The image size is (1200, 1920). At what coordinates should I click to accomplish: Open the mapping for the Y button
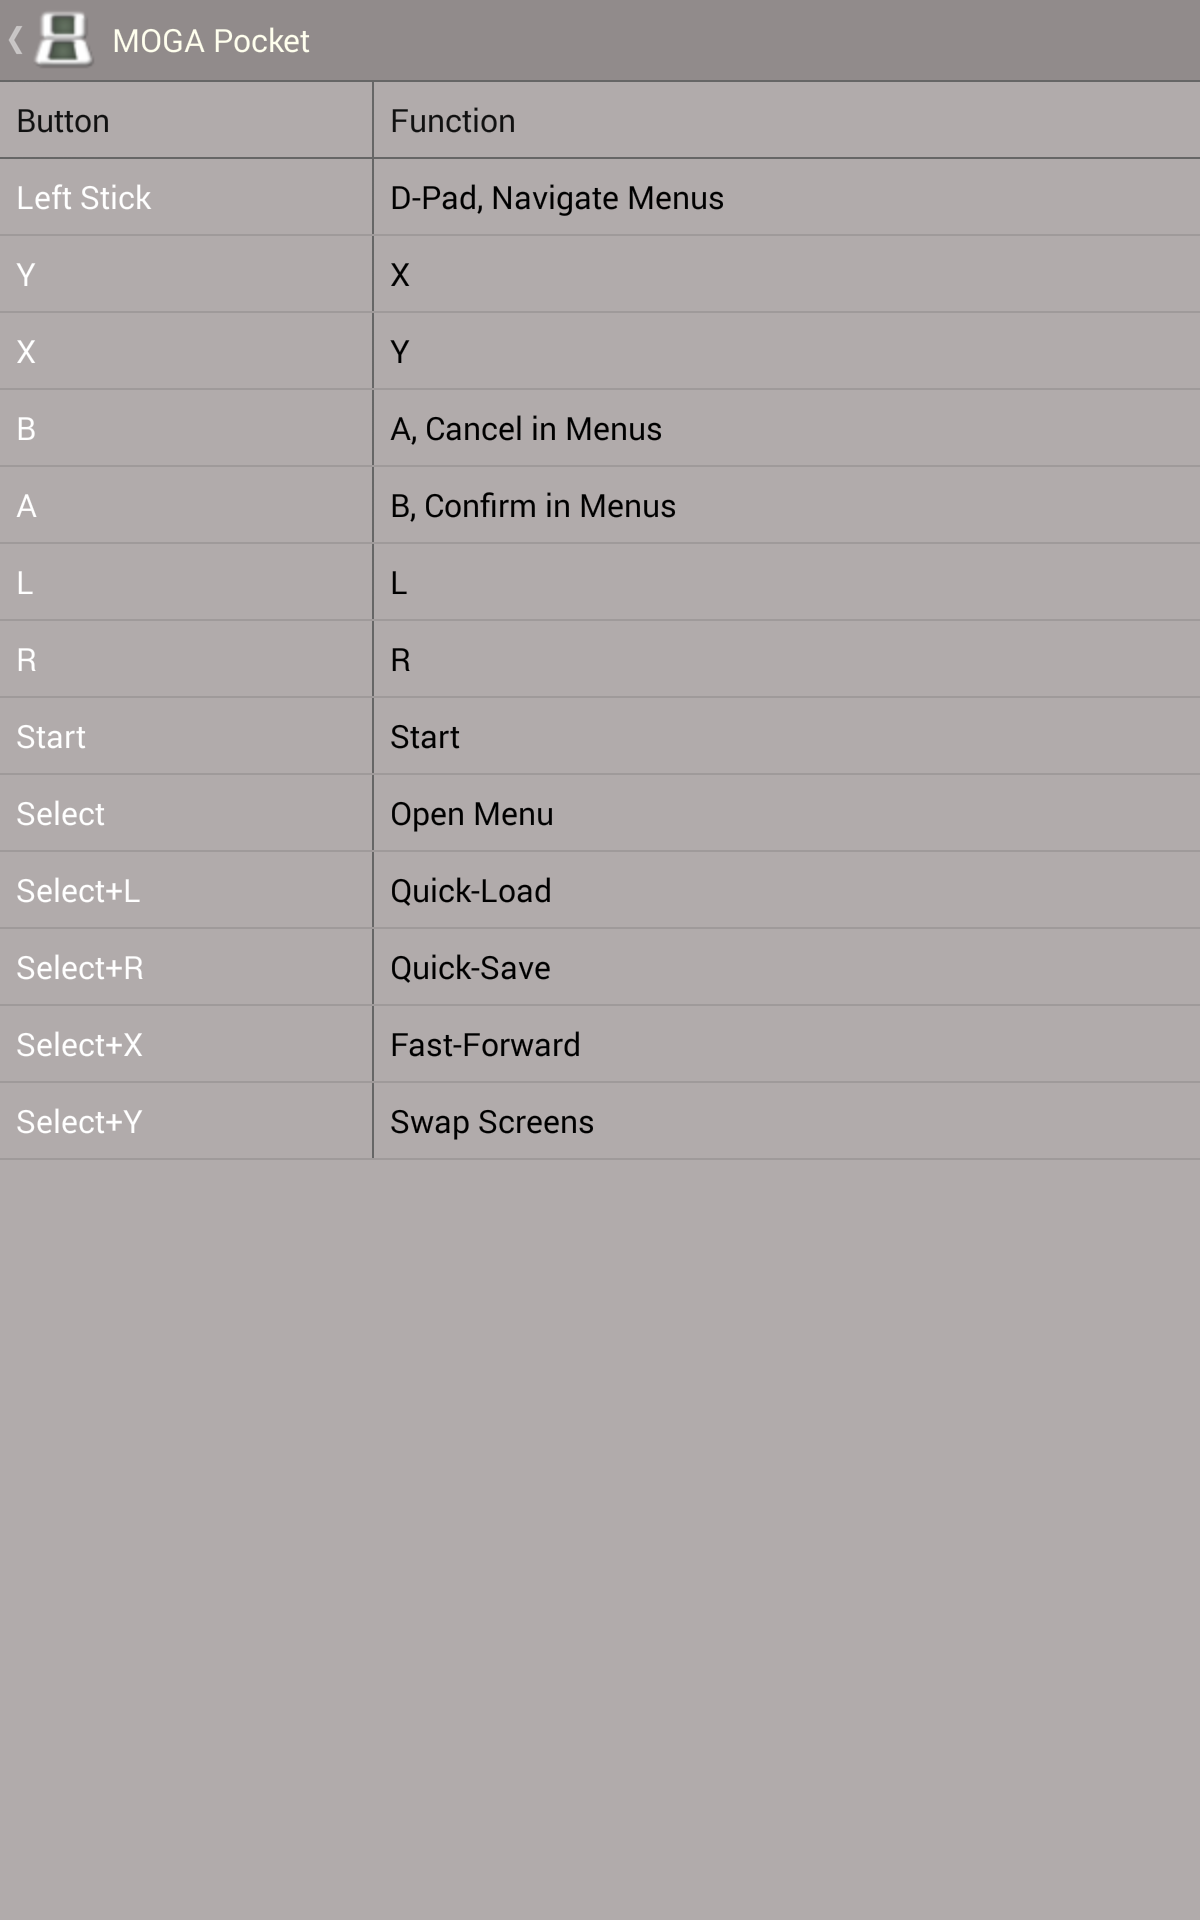(x=185, y=274)
